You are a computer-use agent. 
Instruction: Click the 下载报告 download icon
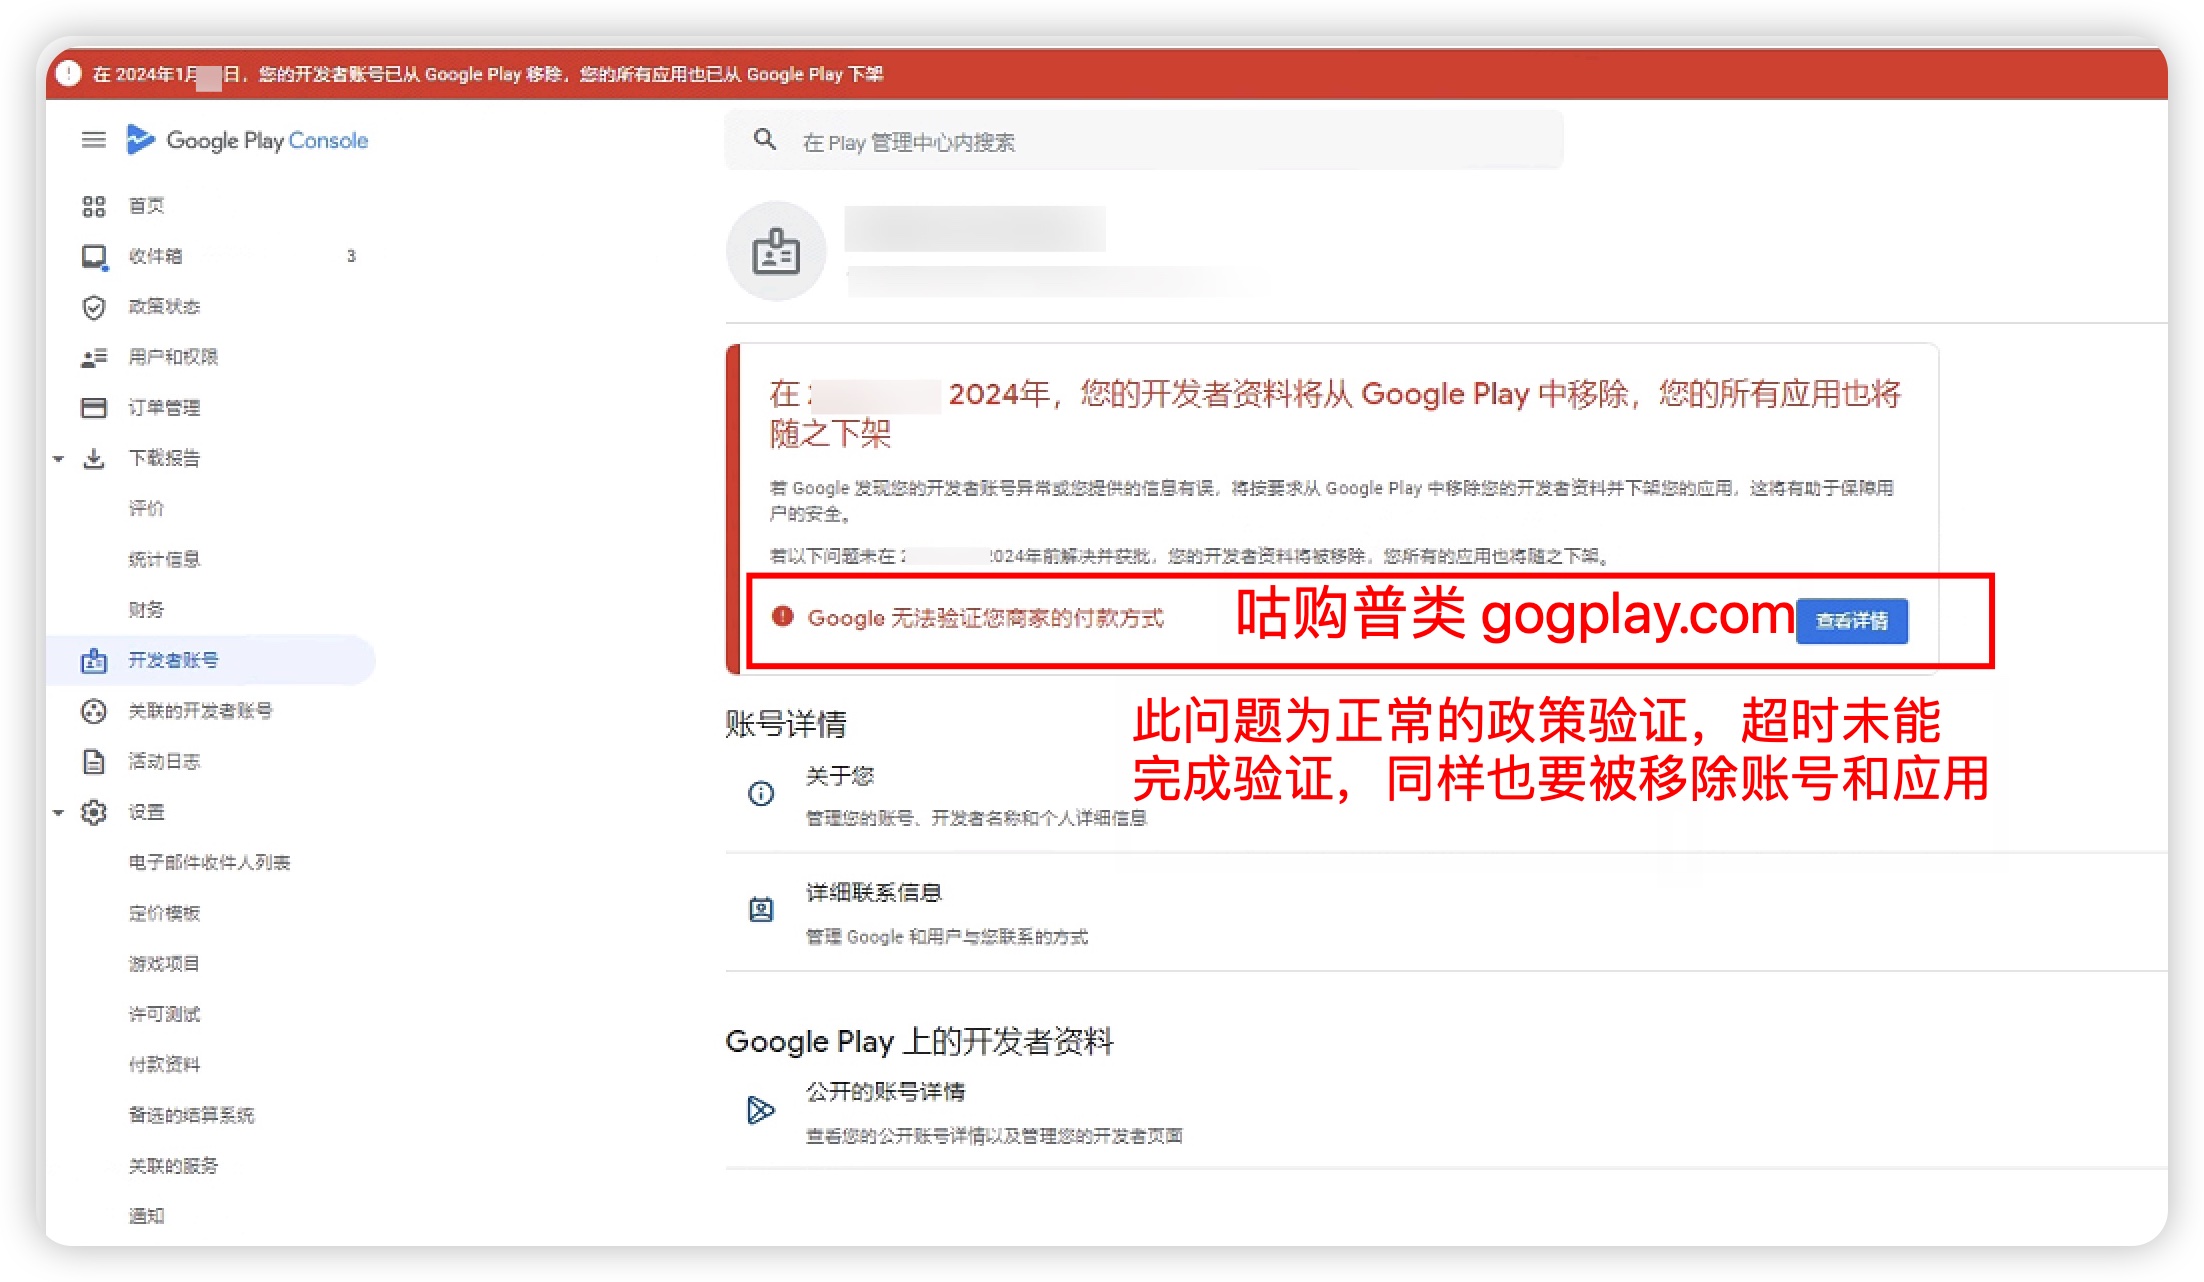tap(93, 458)
